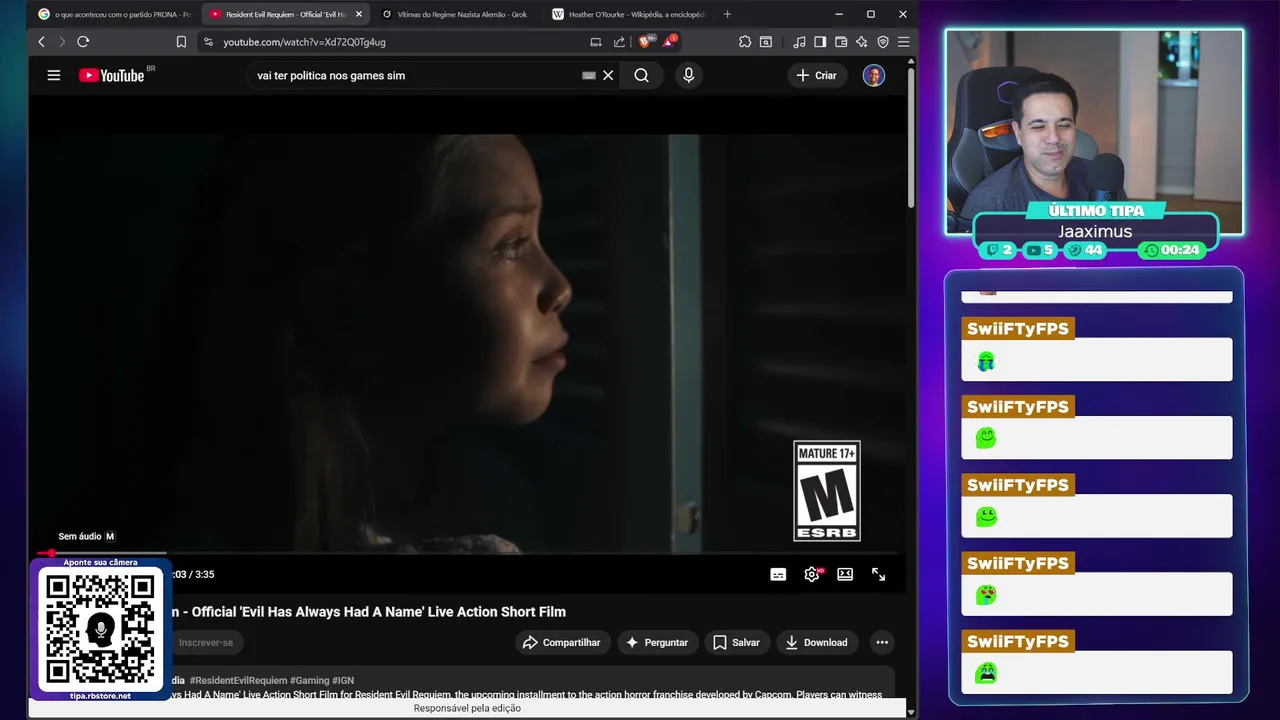Open the #Gaming hashtag
1280x720 pixels.
[x=309, y=680]
